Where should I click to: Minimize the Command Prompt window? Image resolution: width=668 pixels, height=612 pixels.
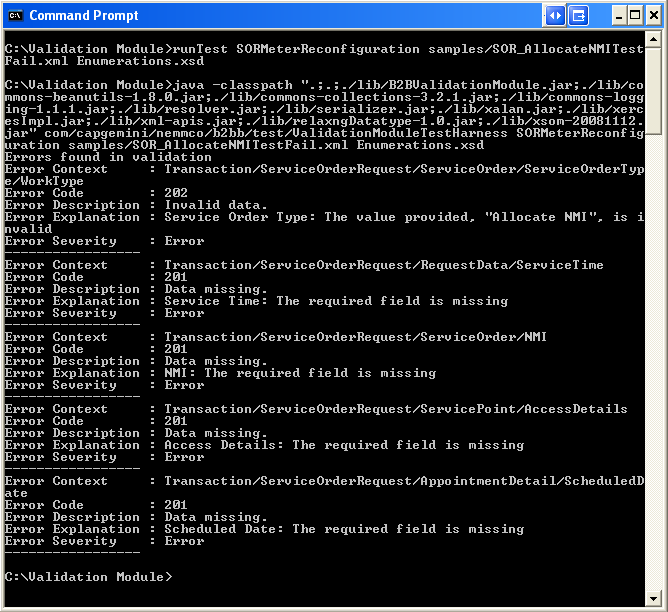tap(619, 16)
